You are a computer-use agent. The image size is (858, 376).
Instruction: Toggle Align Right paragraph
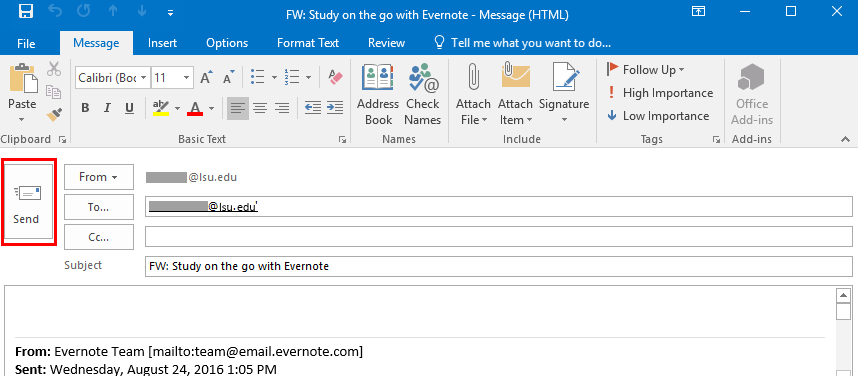click(282, 108)
